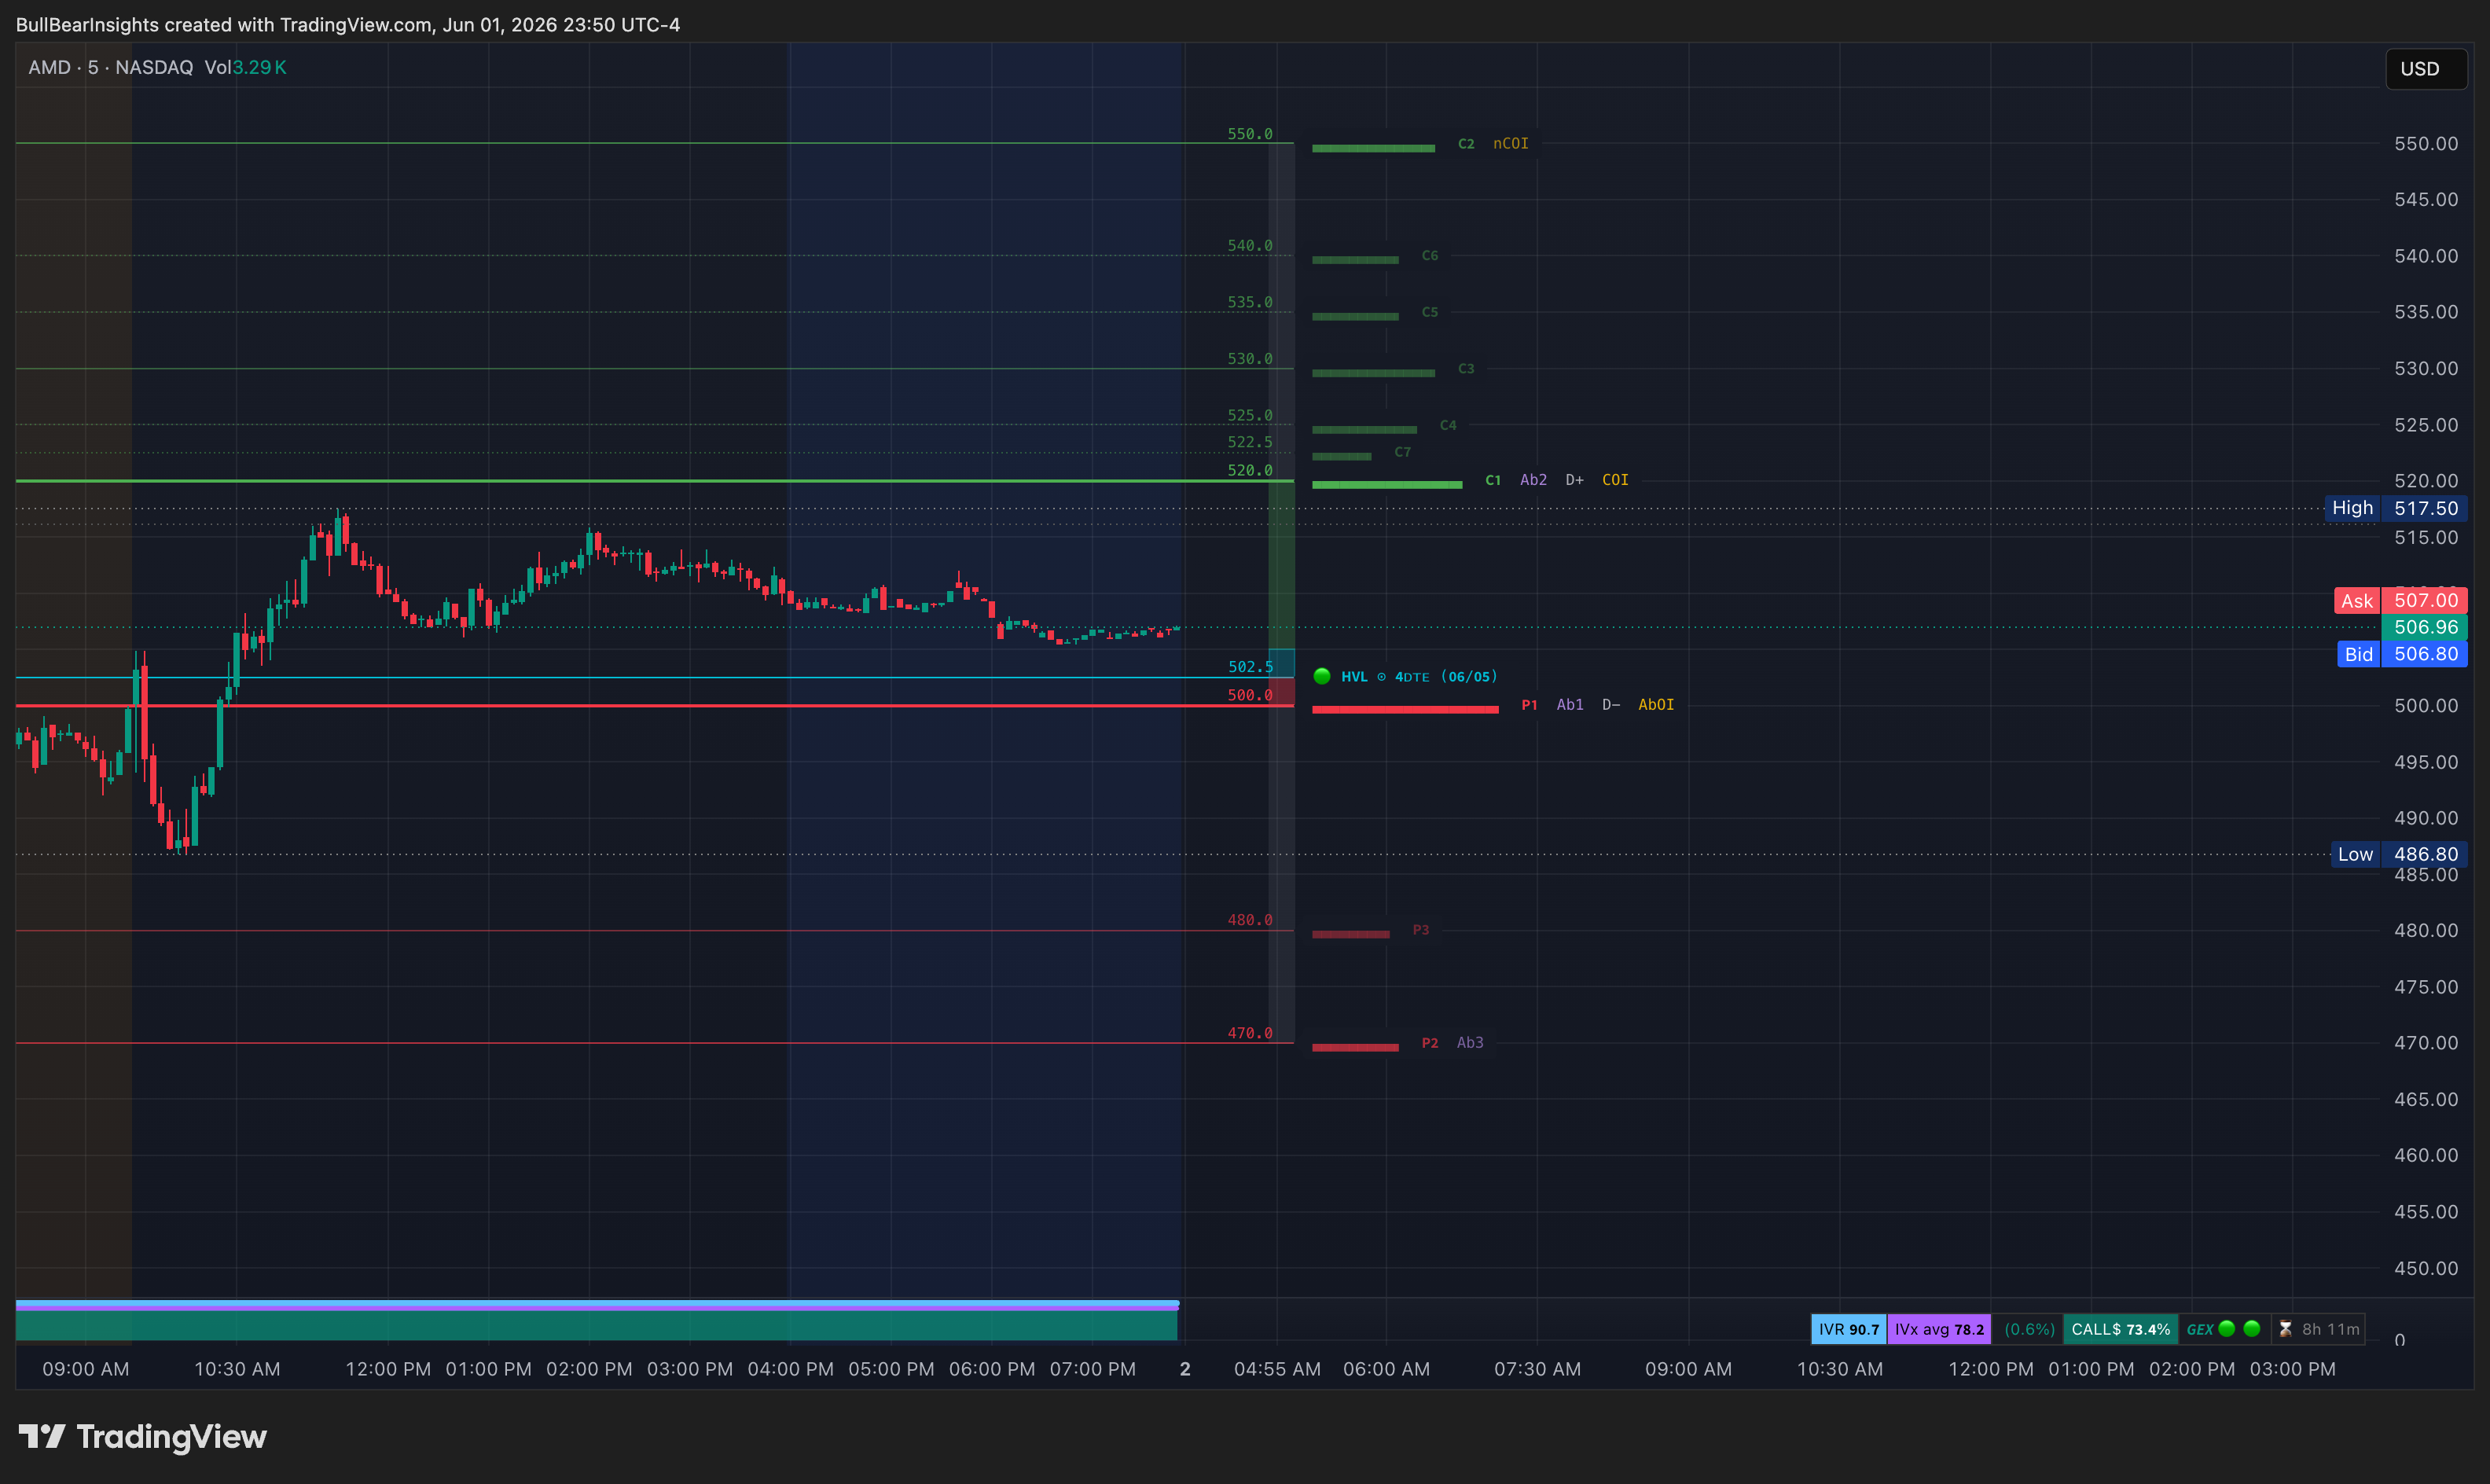Click the 502.5 HVL level label
This screenshot has width=2490, height=1484.
[1250, 667]
